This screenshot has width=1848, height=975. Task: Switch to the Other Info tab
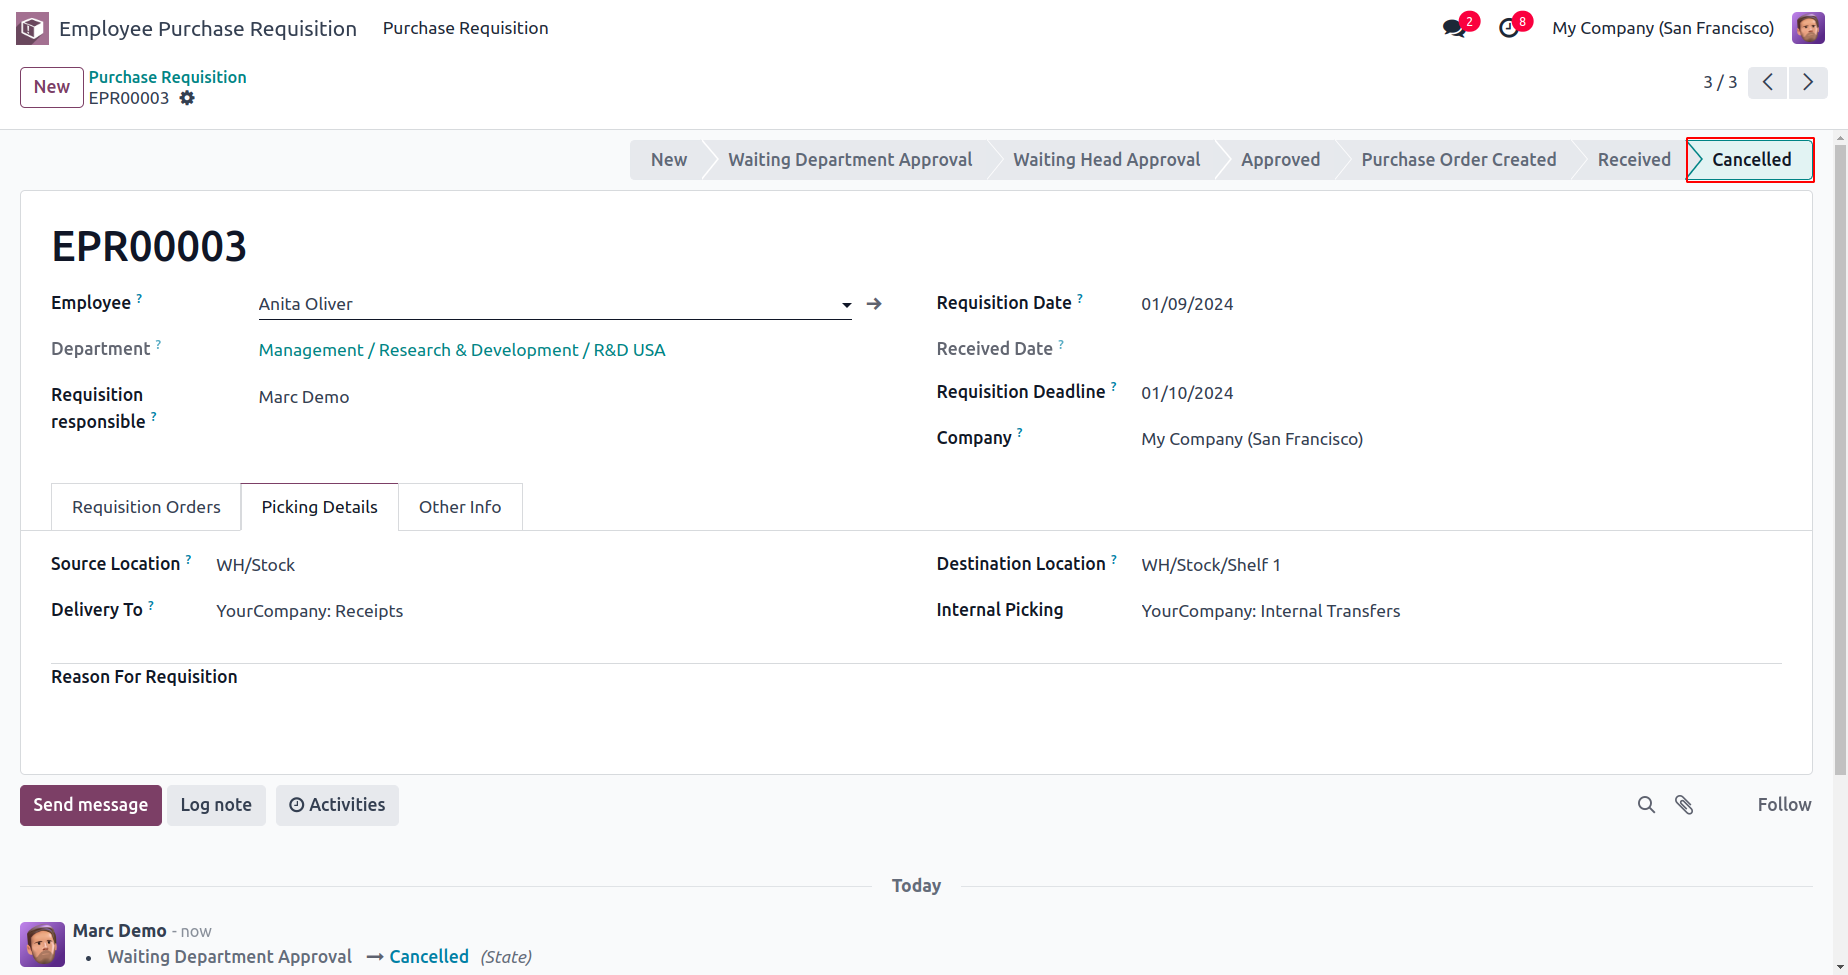click(x=460, y=507)
